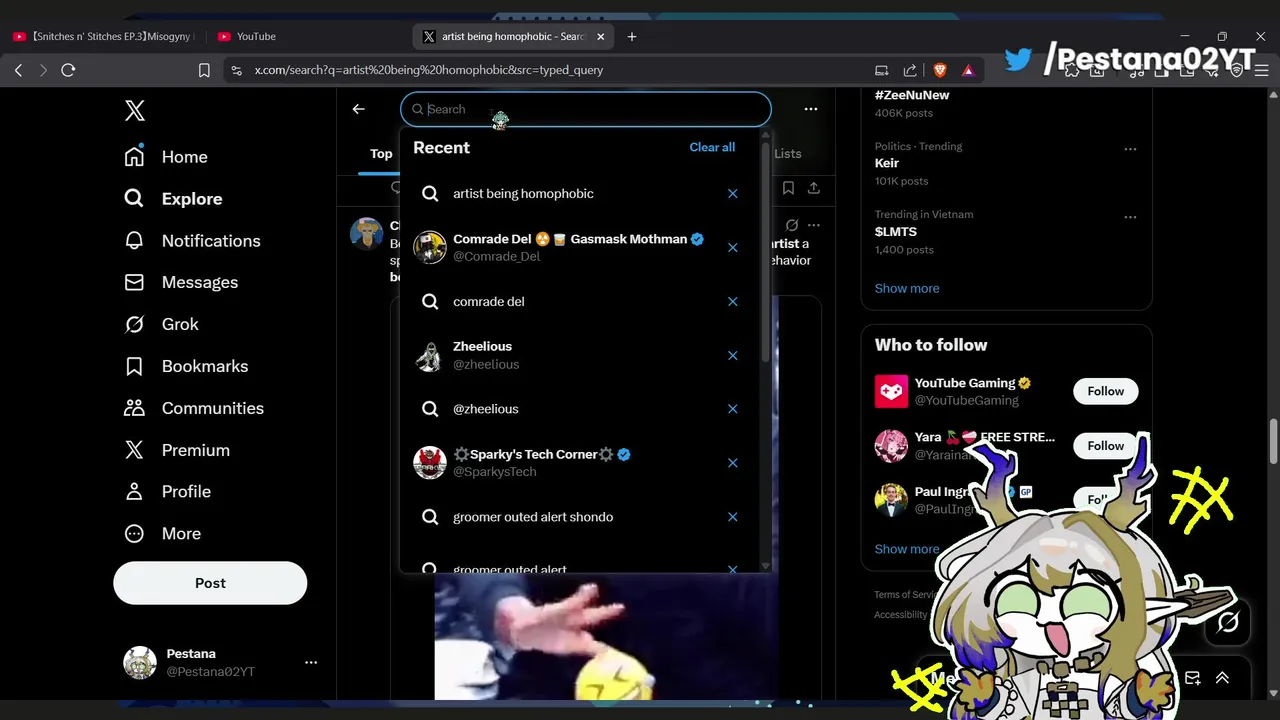This screenshot has width=1280, height=720.
Task: Open YouTube Gaming profile
Action: click(x=965, y=383)
